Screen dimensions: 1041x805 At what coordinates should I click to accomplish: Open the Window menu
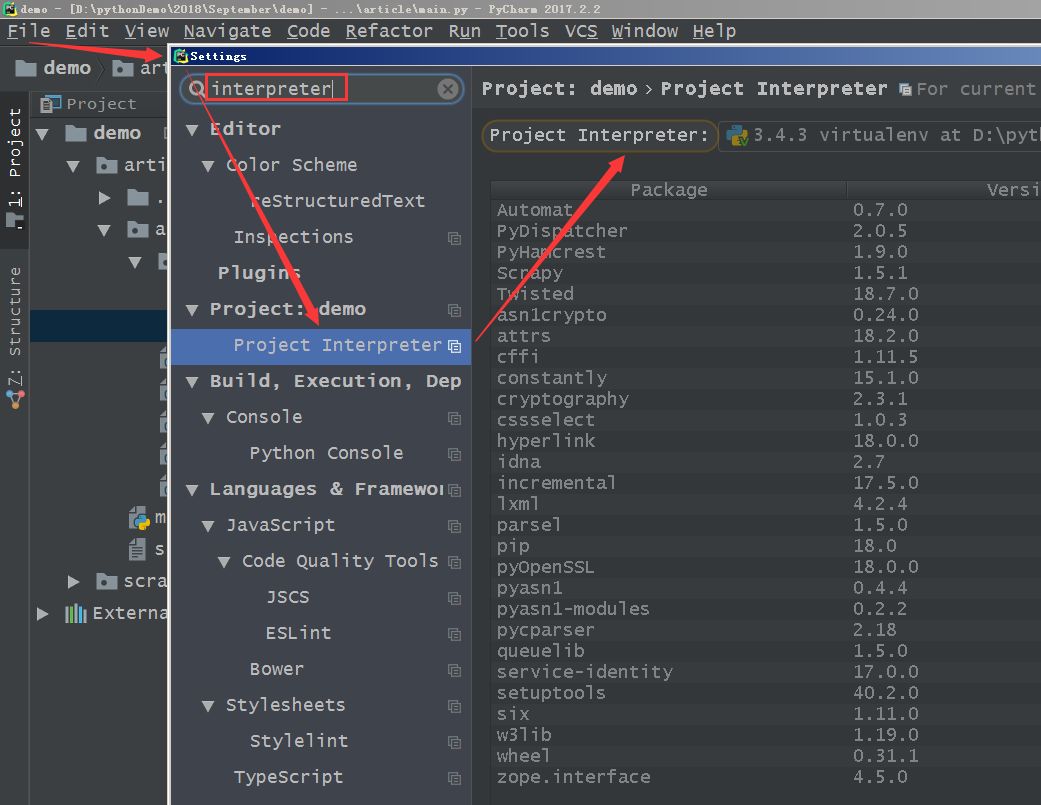click(645, 31)
